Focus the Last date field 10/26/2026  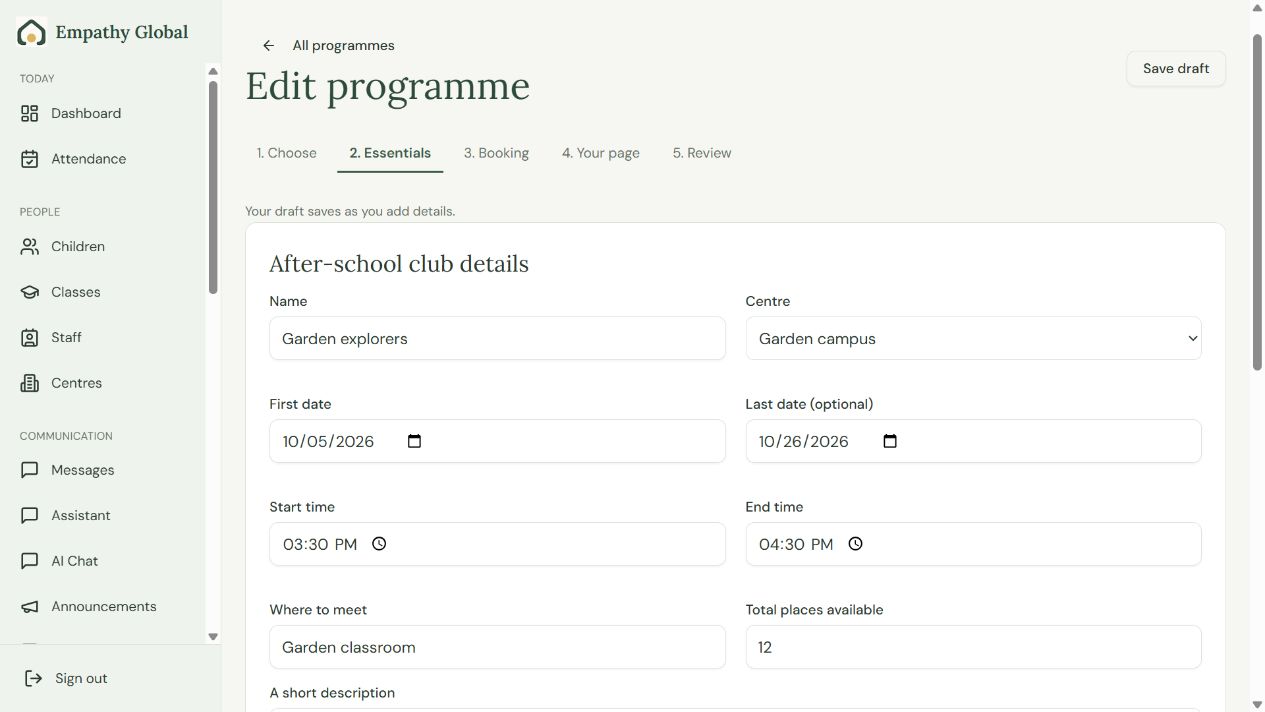[973, 441]
